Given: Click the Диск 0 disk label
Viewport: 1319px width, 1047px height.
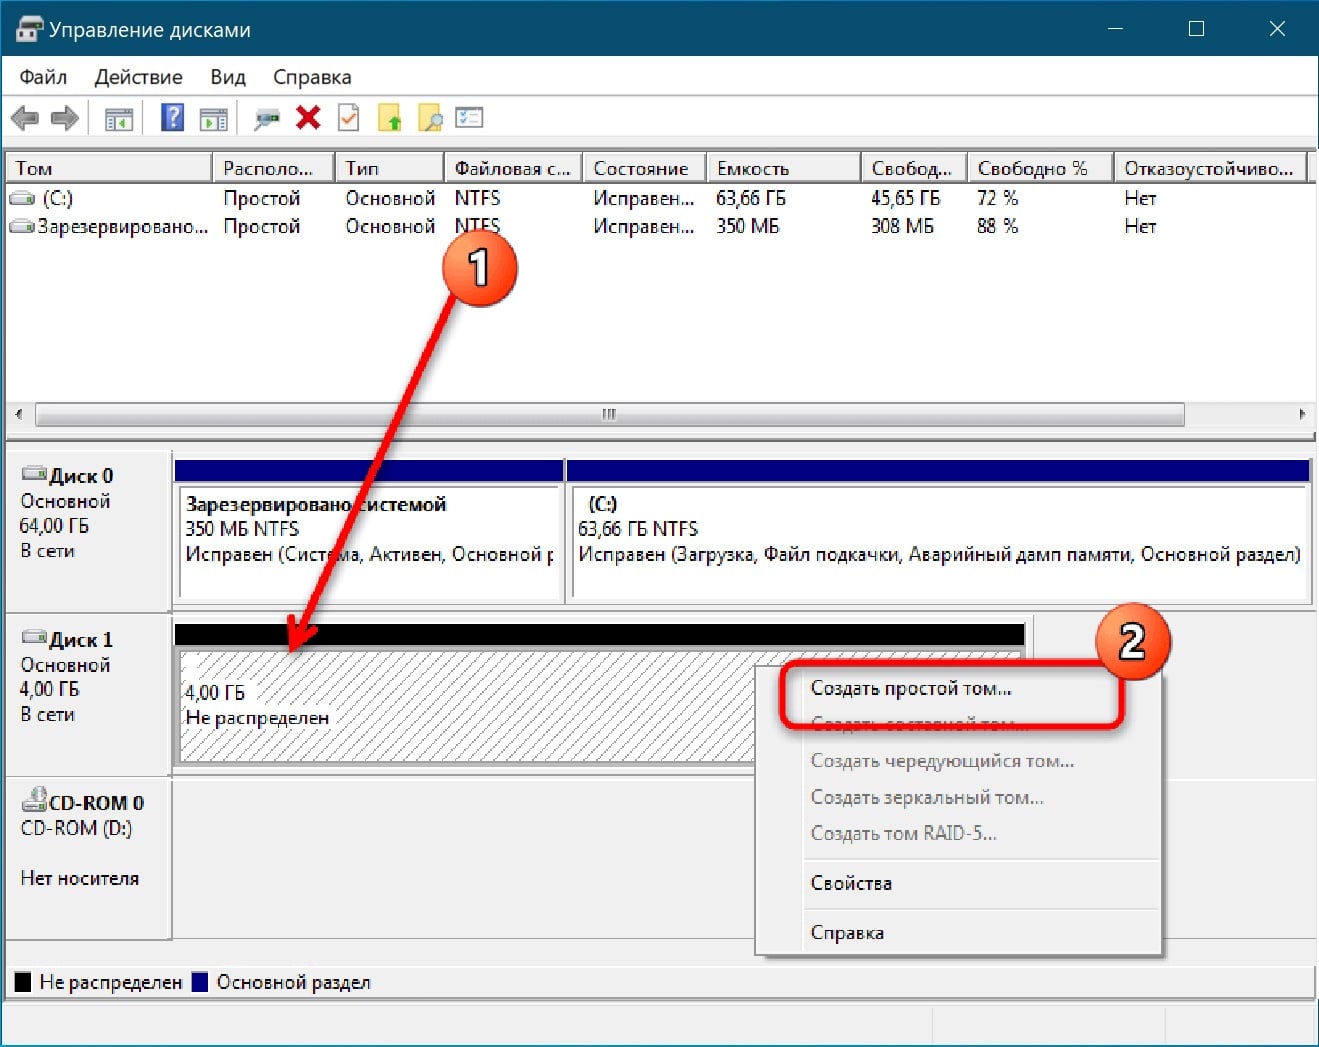Looking at the screenshot, I should click(81, 476).
